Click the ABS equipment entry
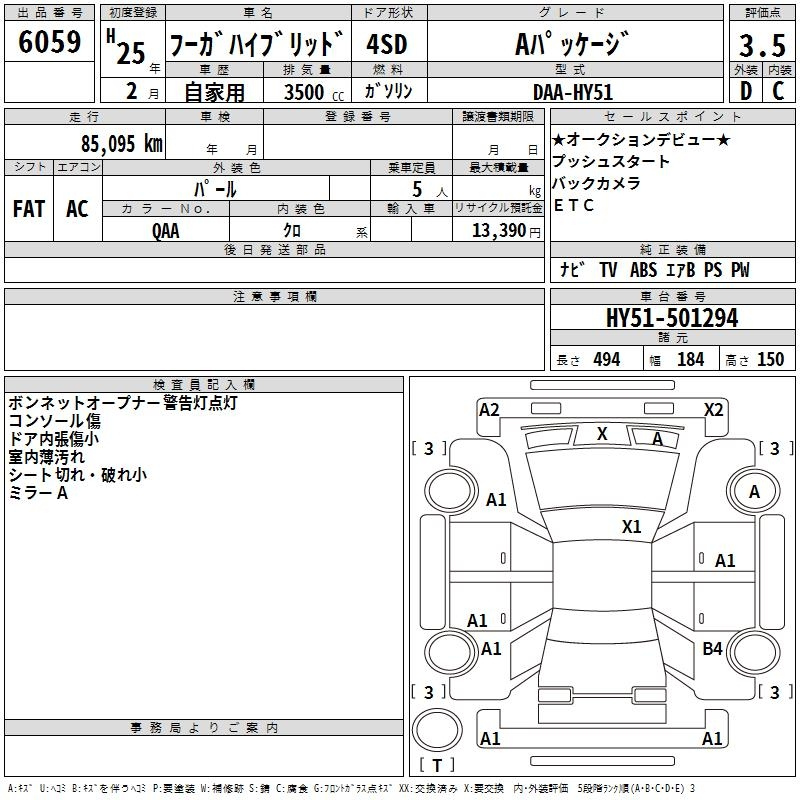The image size is (800, 800). [643, 269]
